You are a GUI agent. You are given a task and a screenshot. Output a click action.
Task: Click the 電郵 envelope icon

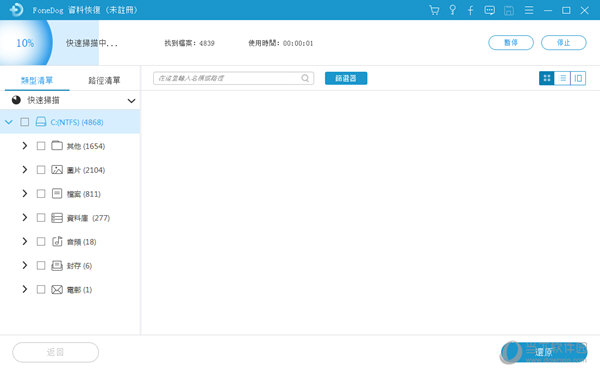[57, 290]
